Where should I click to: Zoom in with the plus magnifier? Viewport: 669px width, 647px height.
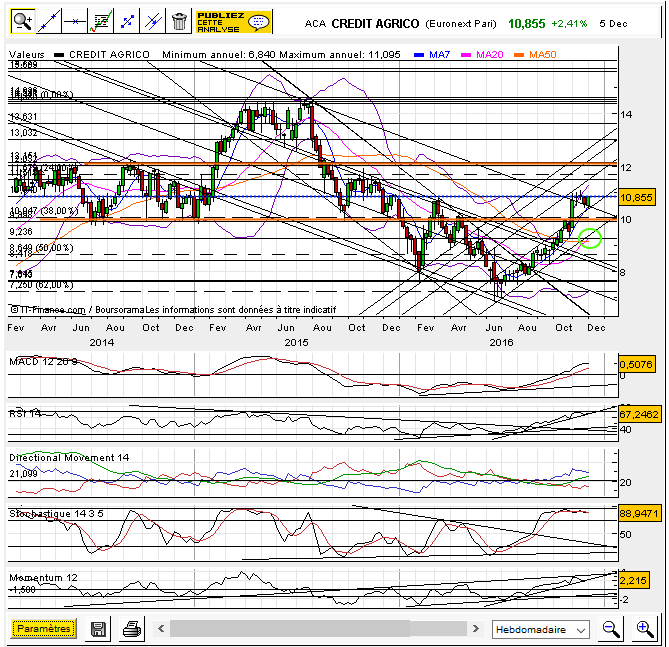[x=645, y=629]
